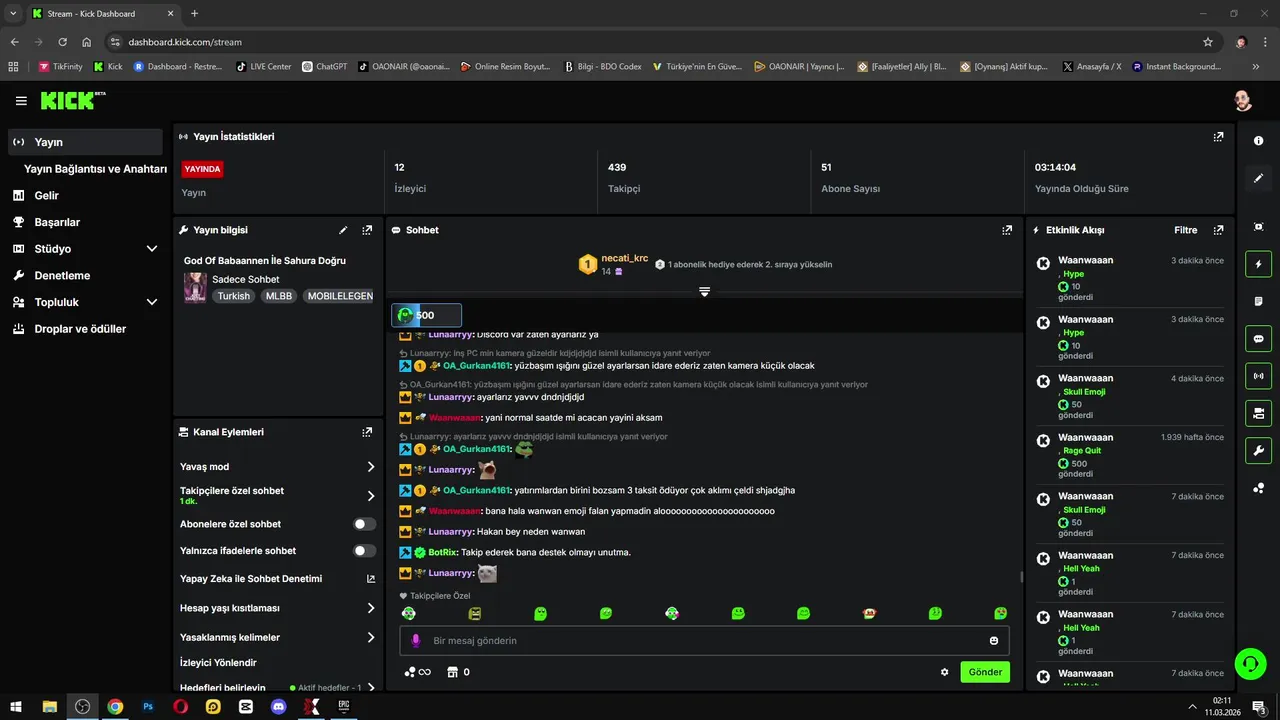Open the green headset support button
The width and height of the screenshot is (1280, 720).
point(1250,663)
